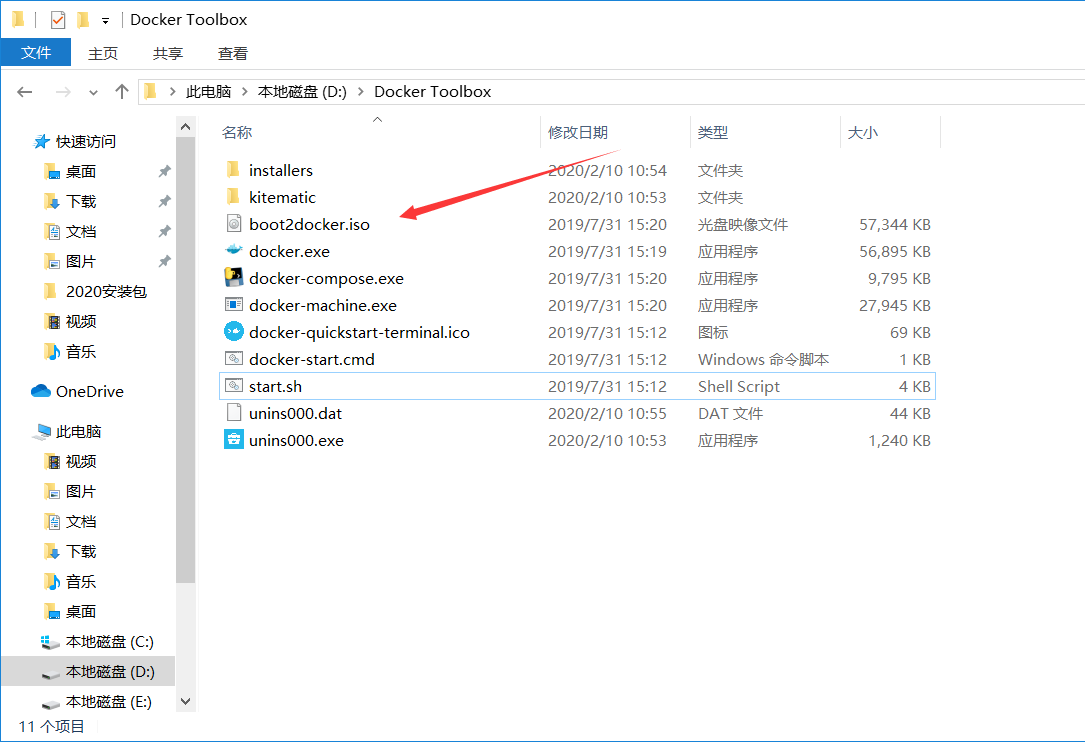Open 桌面 under 此电脑 in navigation pane
Viewport: 1085px width, 742px height.
[x=81, y=612]
